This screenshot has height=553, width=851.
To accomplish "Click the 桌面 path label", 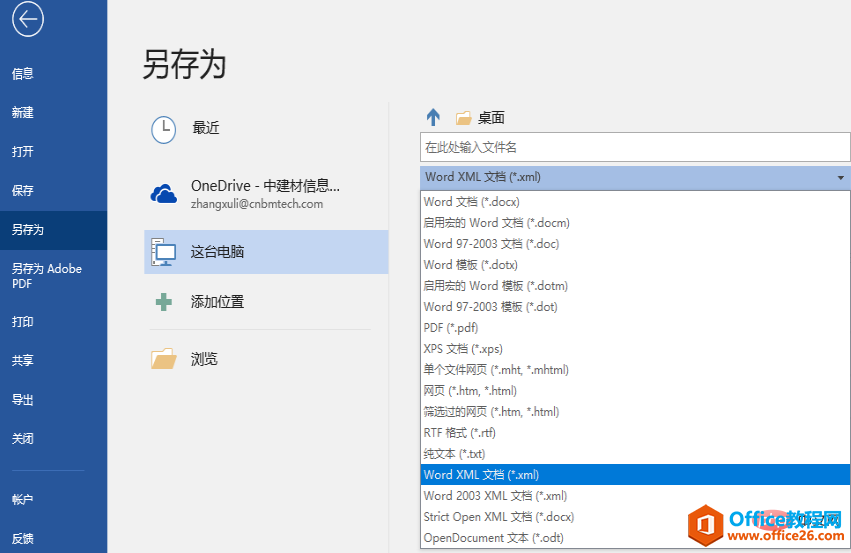I will tap(491, 118).
